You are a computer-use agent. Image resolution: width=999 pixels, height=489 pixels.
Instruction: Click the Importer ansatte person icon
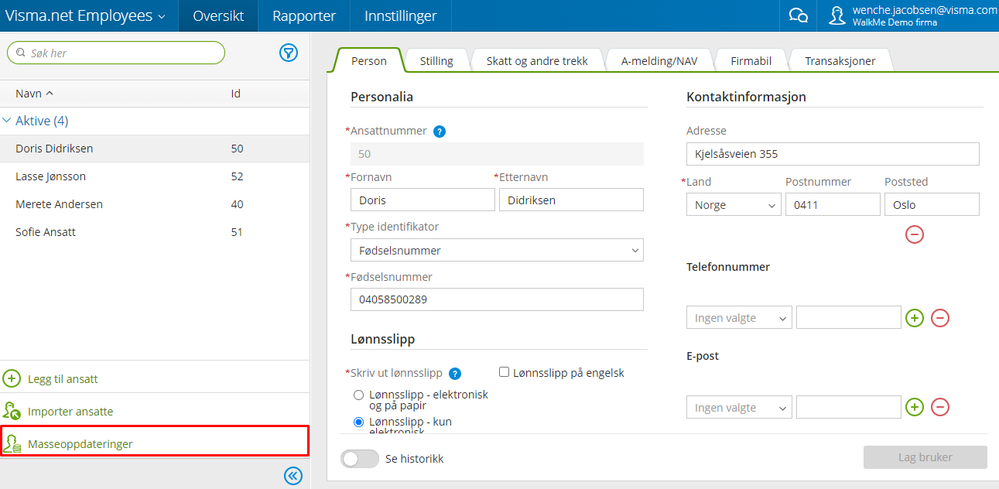tap(11, 411)
